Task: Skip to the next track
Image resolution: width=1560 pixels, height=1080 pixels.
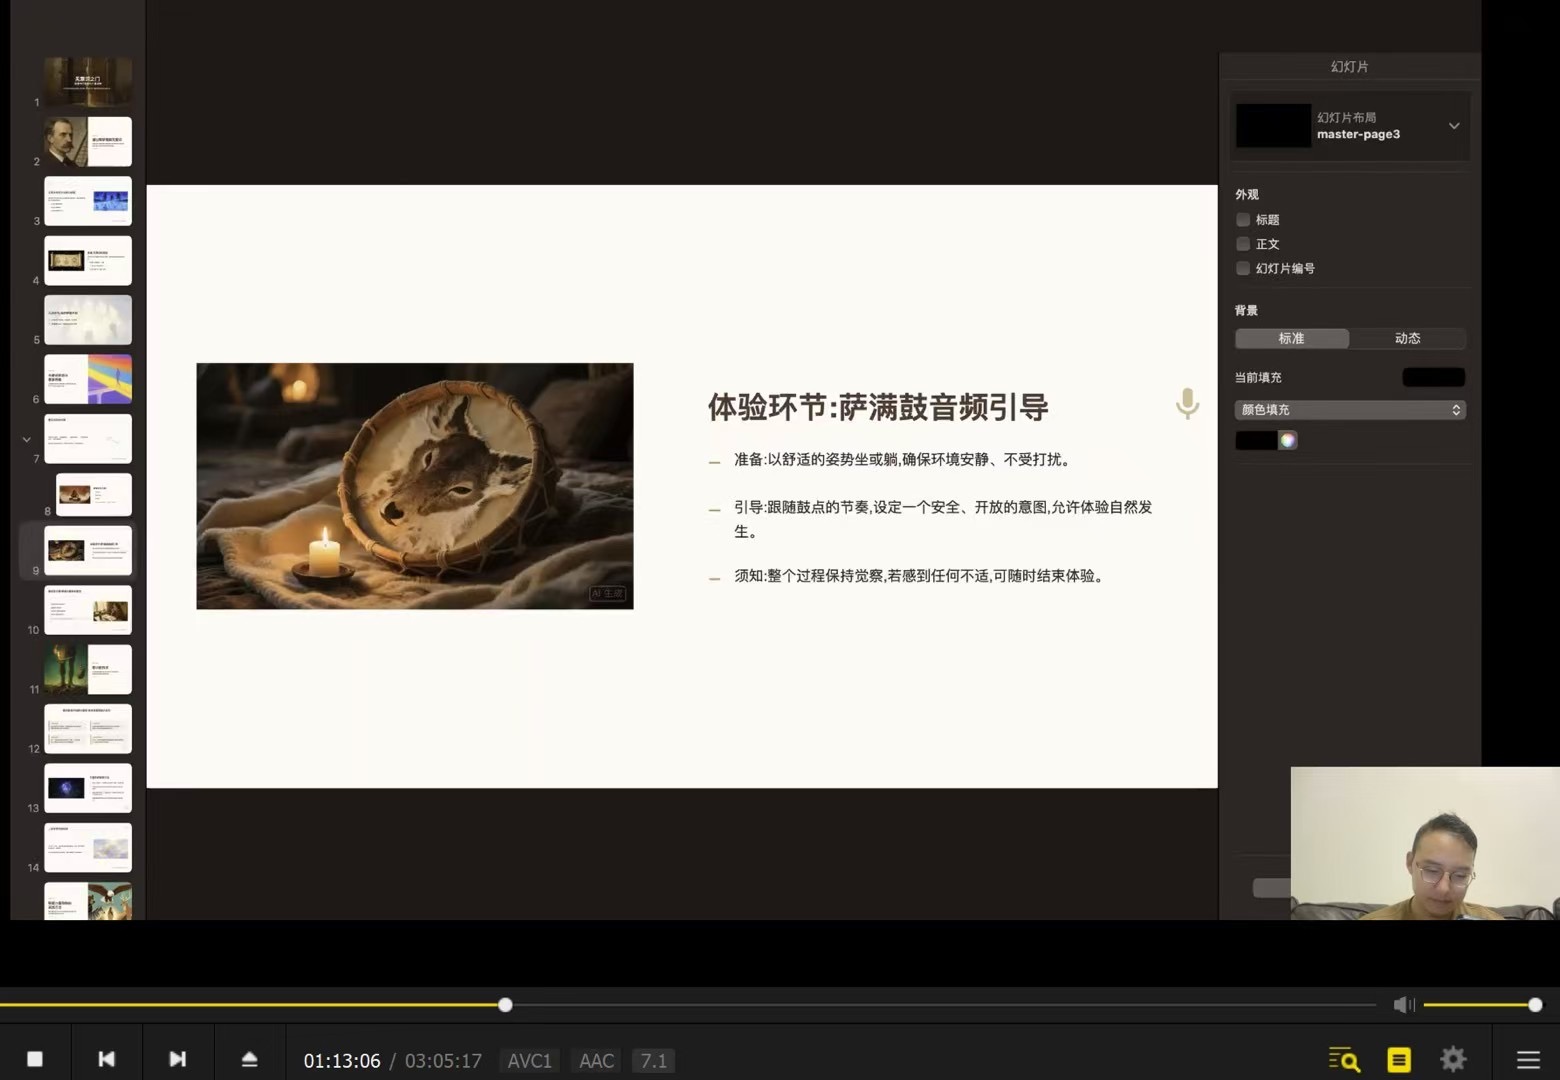Action: (x=177, y=1059)
